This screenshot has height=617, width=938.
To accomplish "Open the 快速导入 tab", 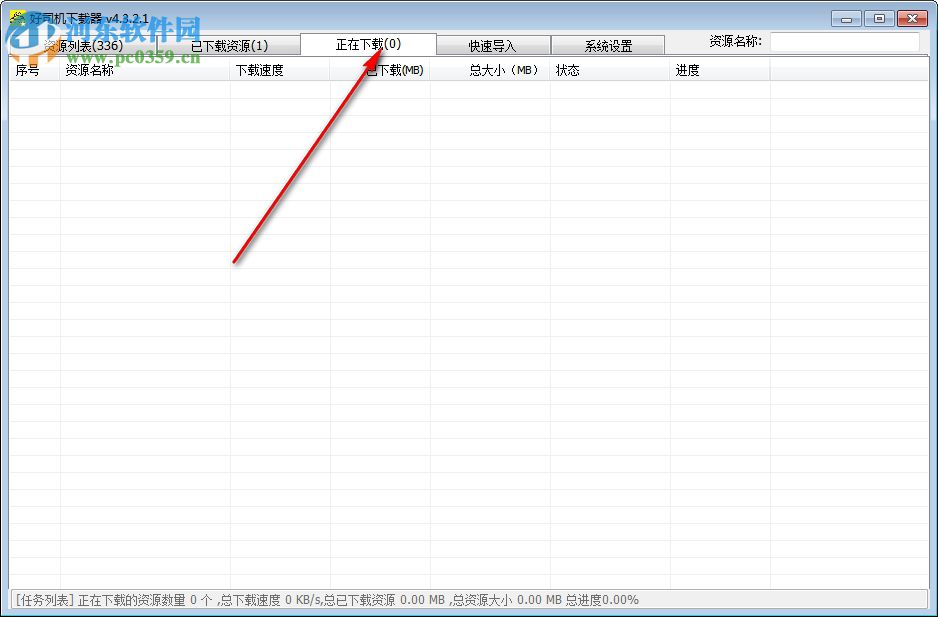I will click(493, 45).
